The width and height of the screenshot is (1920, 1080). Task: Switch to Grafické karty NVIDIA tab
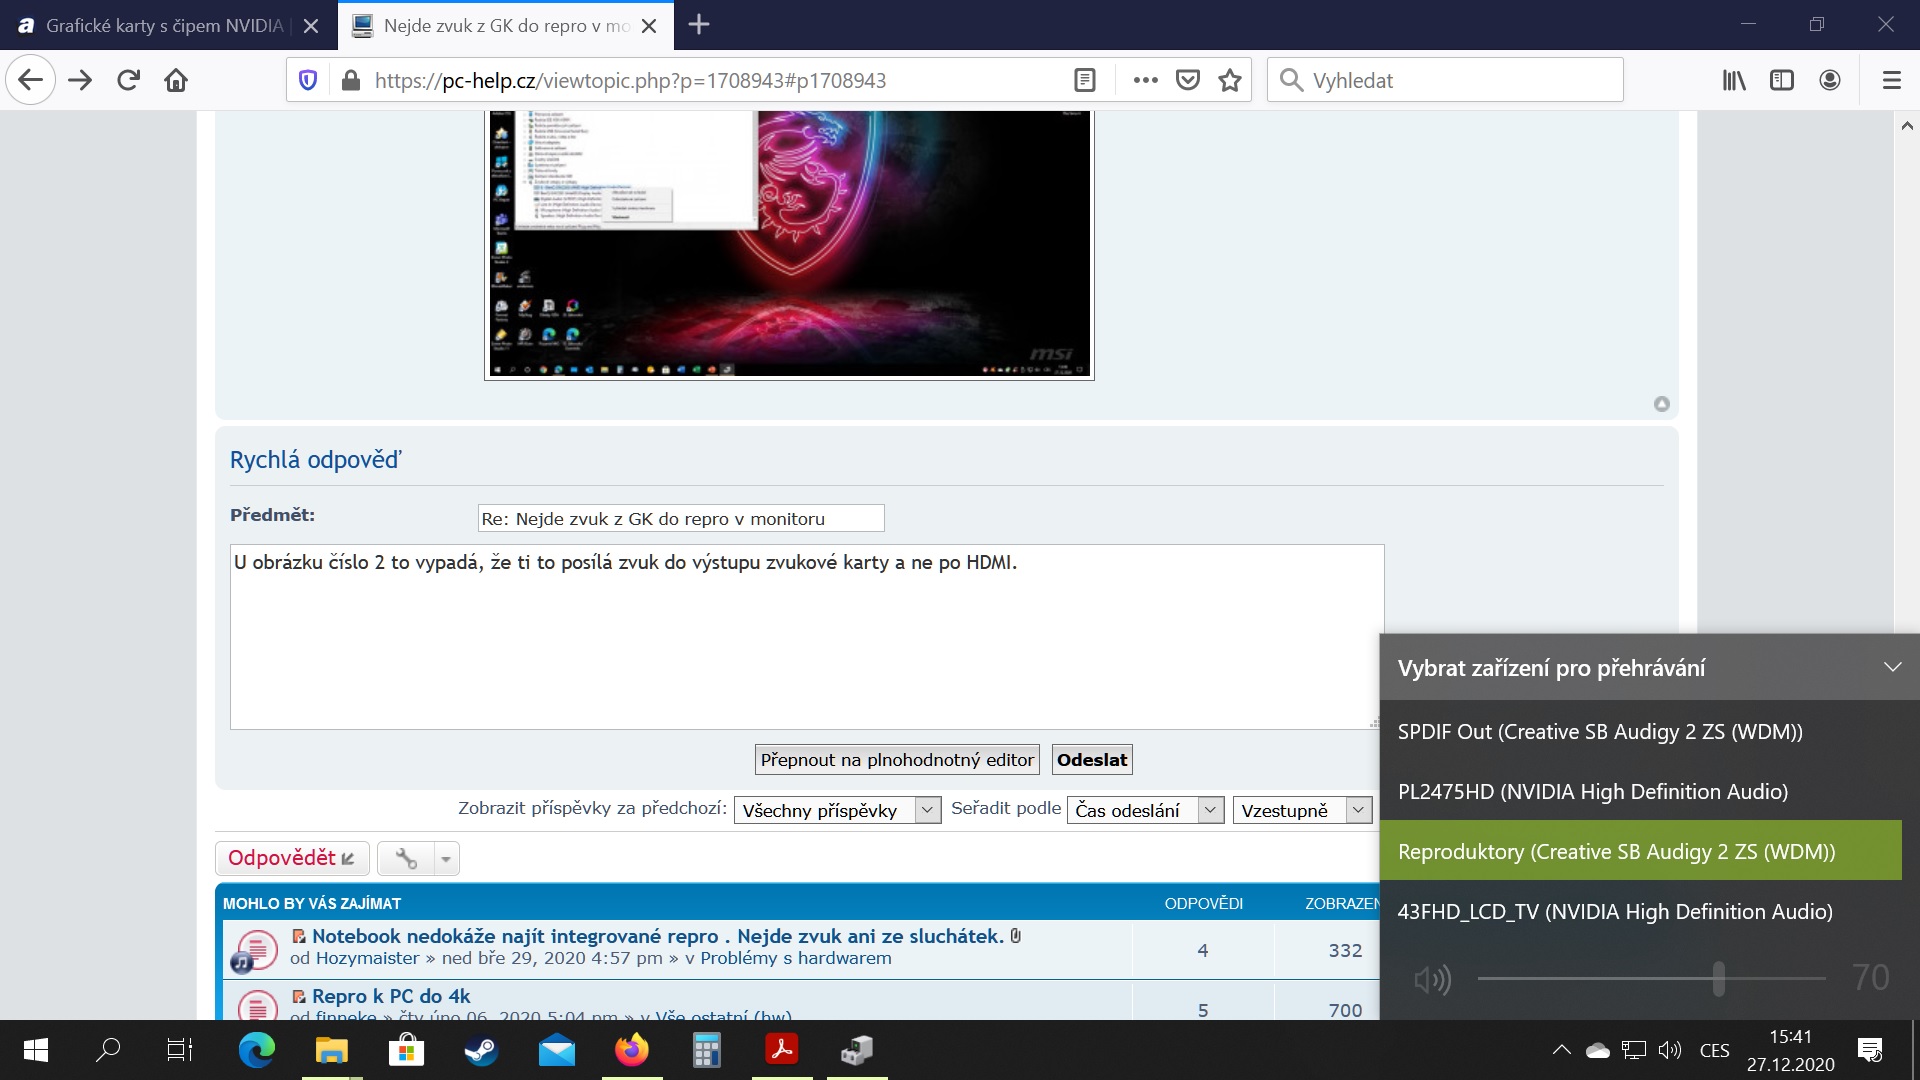point(165,25)
